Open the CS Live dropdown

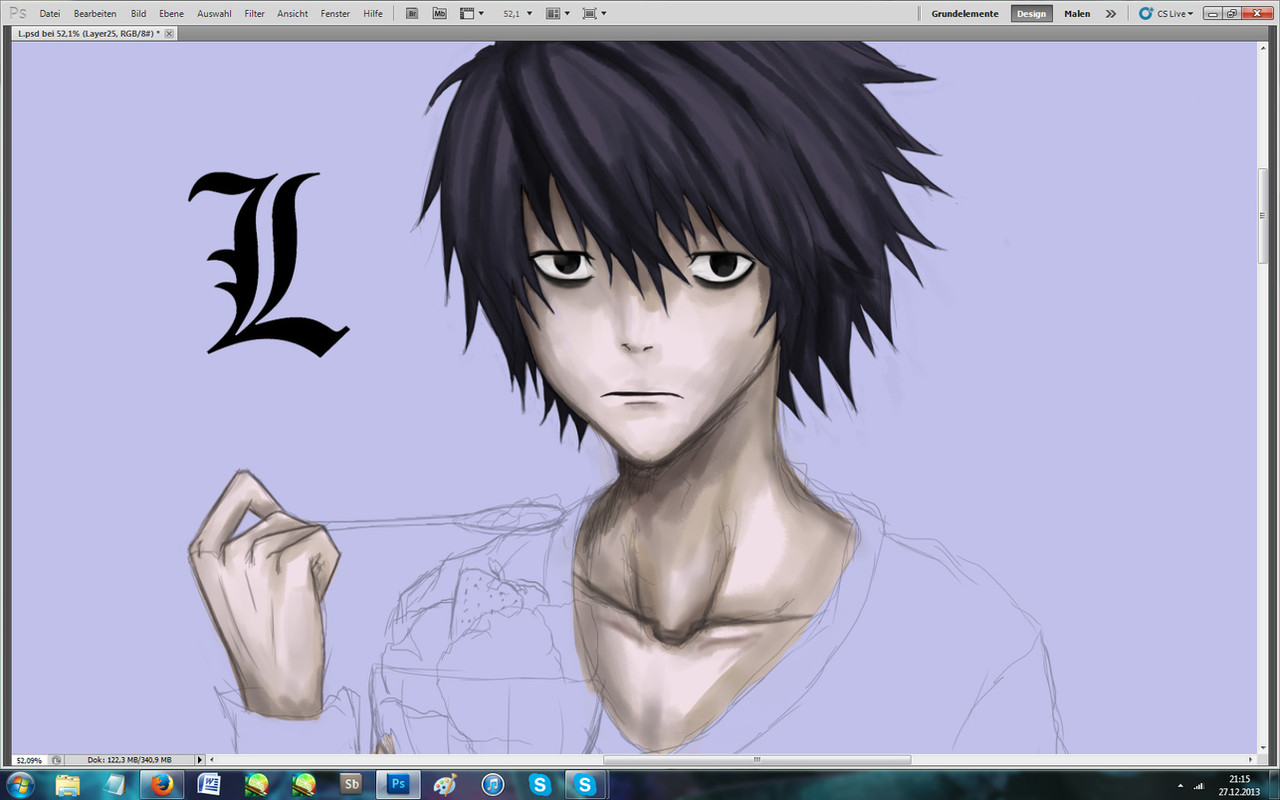coord(1166,14)
